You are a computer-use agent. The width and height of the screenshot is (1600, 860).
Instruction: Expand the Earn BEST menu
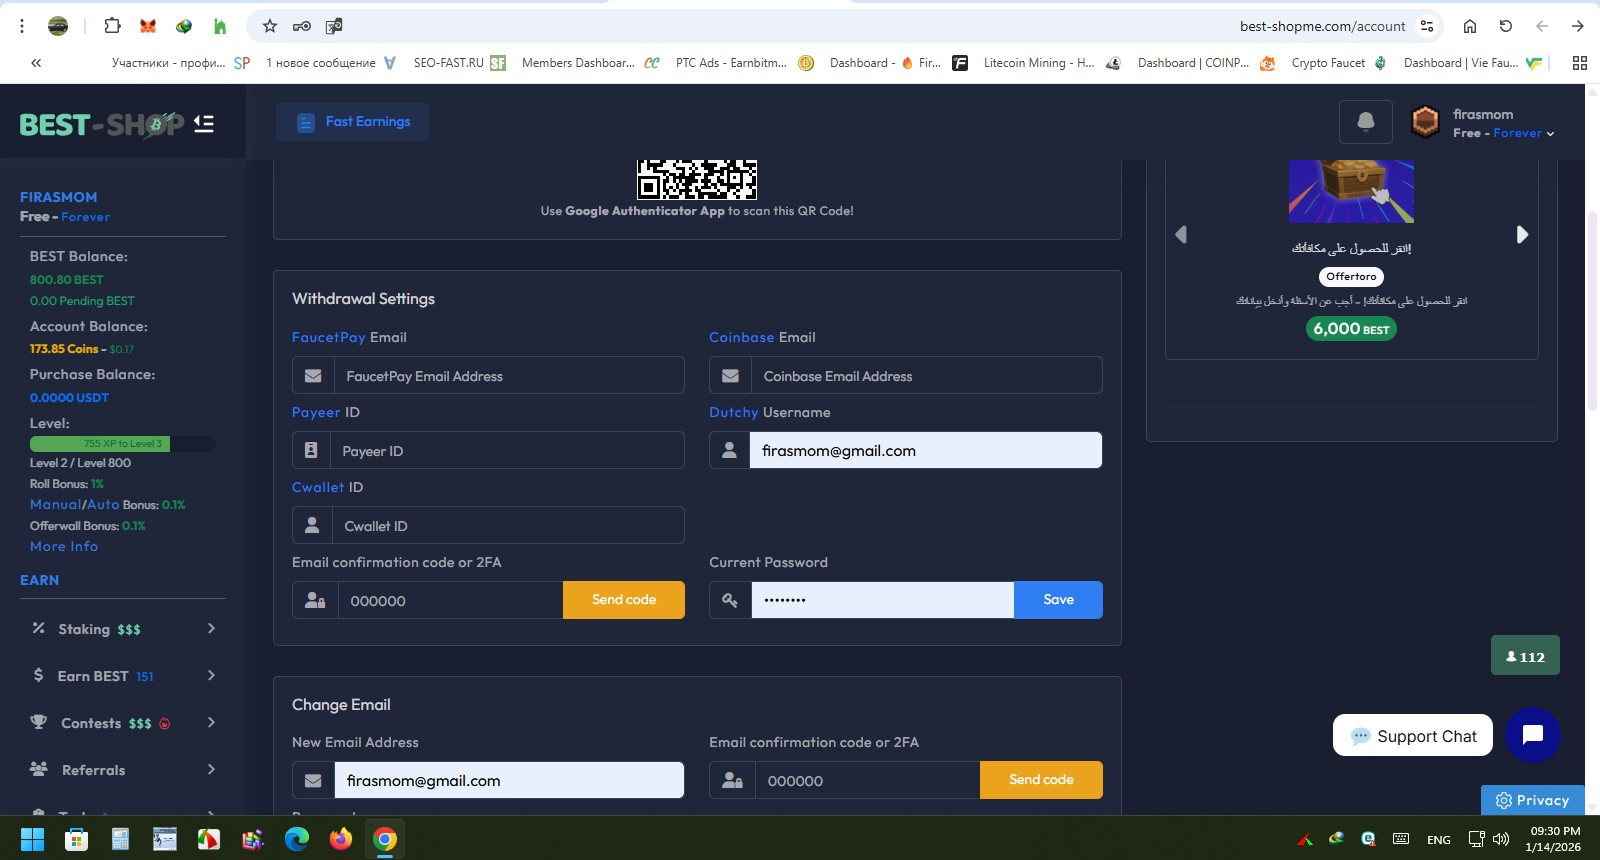[x=123, y=676]
